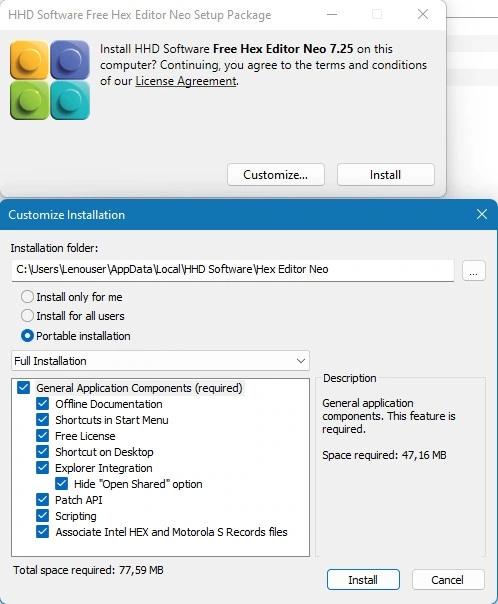Viewport: 498px width, 604px height.
Task: Open the License Agreement link
Action: [x=186, y=81]
